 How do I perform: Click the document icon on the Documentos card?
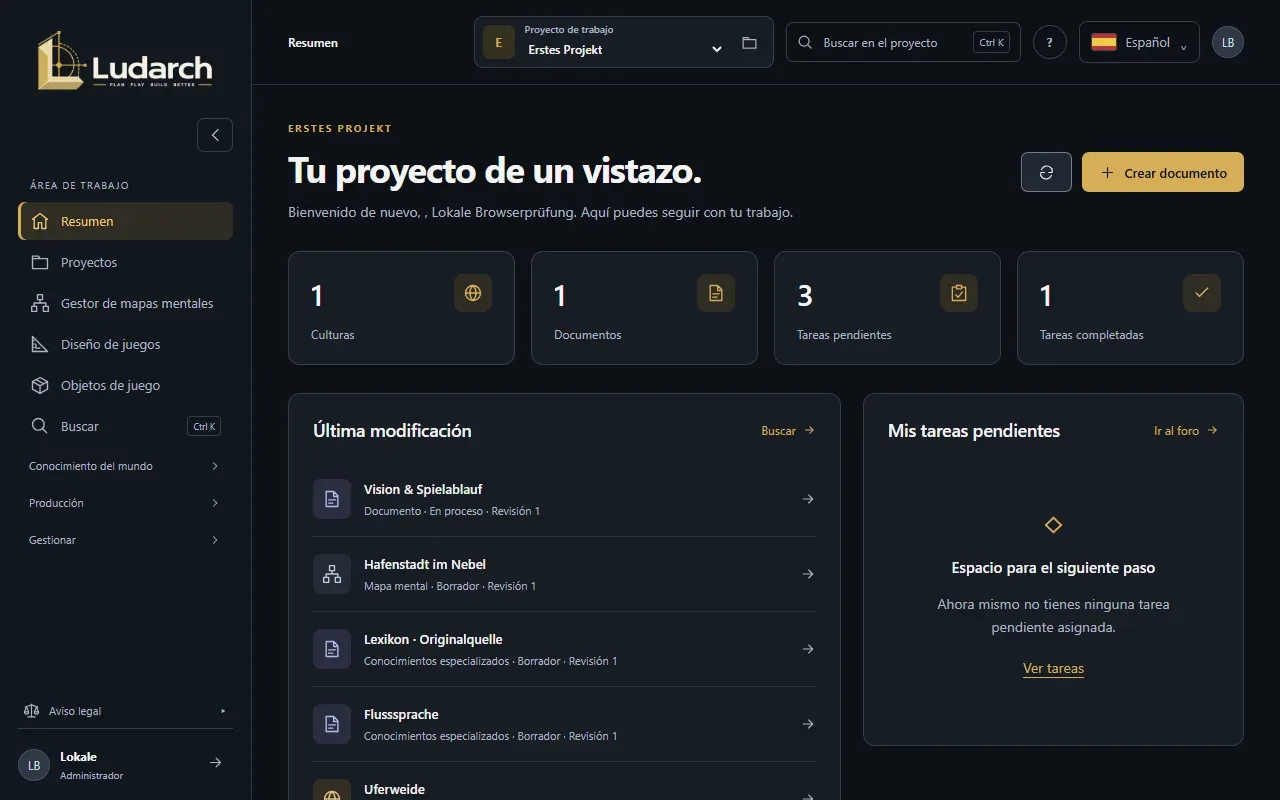coord(716,293)
